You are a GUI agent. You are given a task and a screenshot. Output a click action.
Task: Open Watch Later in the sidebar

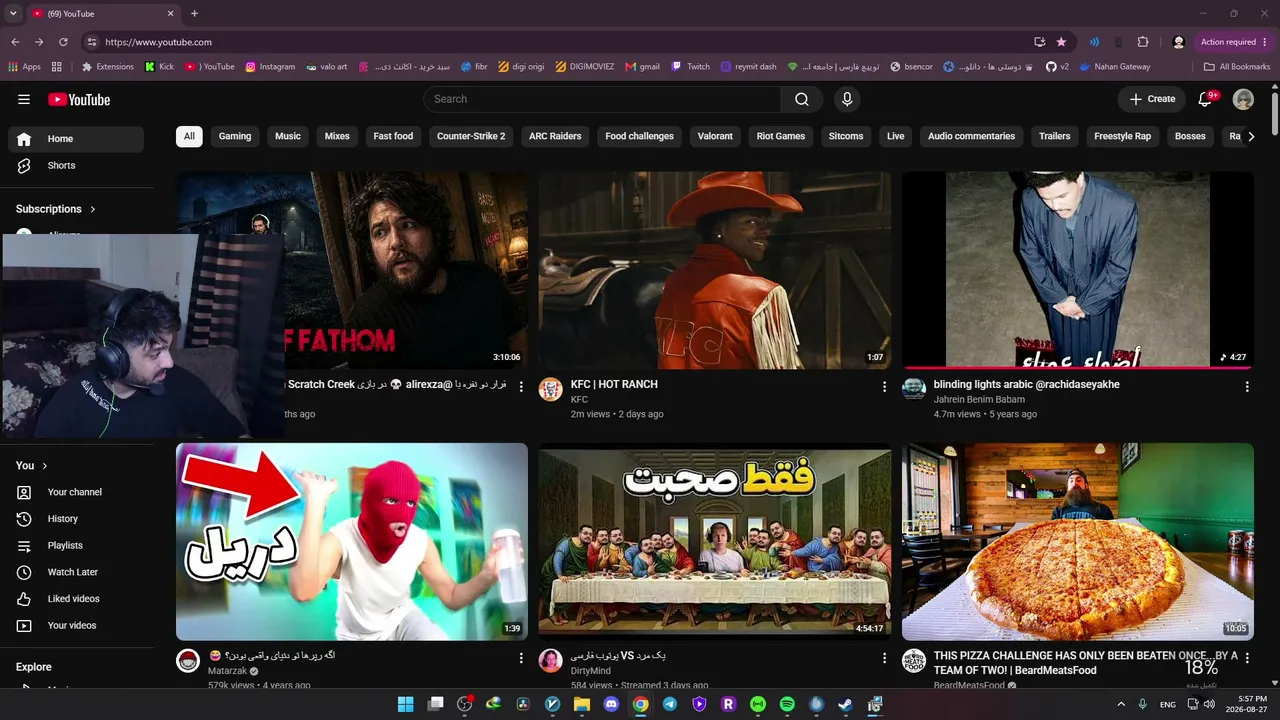(x=76, y=572)
